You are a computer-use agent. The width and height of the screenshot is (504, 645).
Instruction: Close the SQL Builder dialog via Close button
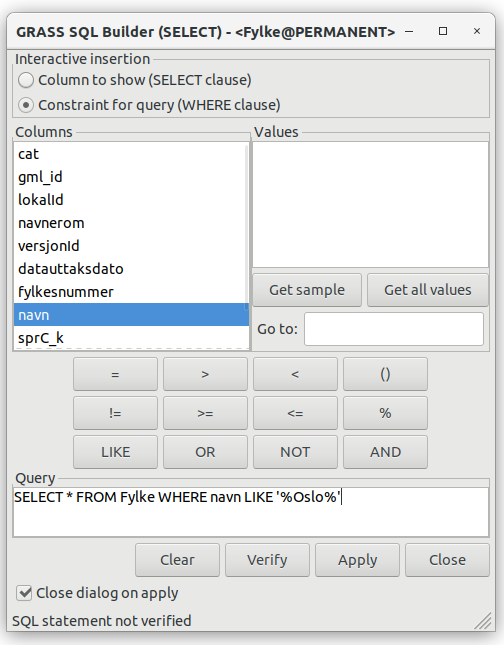[x=448, y=560]
